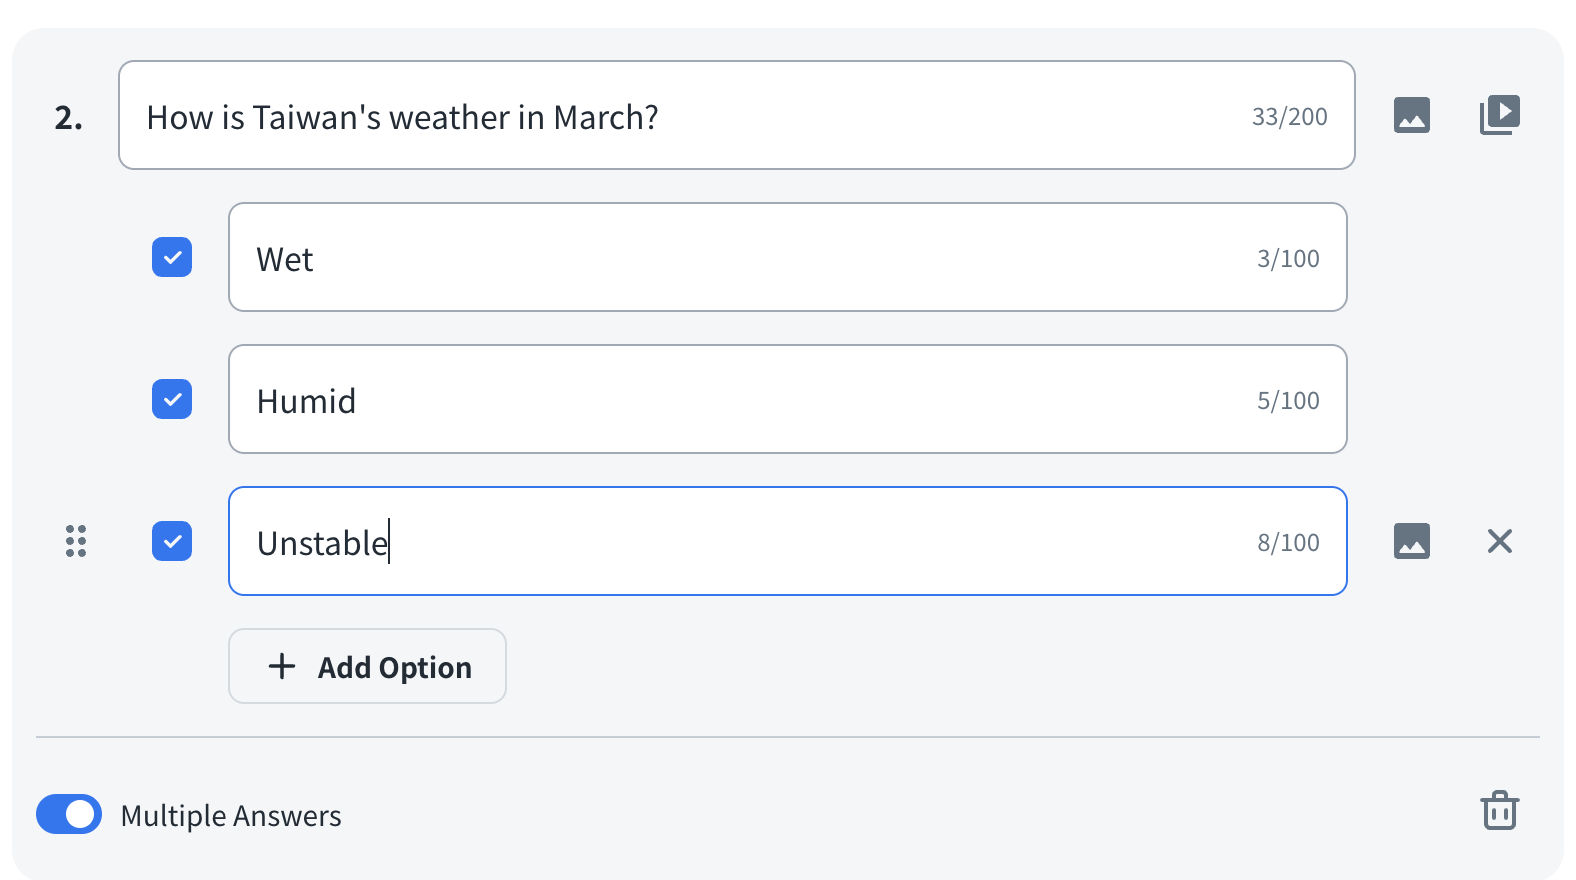Uncheck the Wet answer checkbox
Screen dimensions: 1576x880
pyautogui.click(x=172, y=257)
